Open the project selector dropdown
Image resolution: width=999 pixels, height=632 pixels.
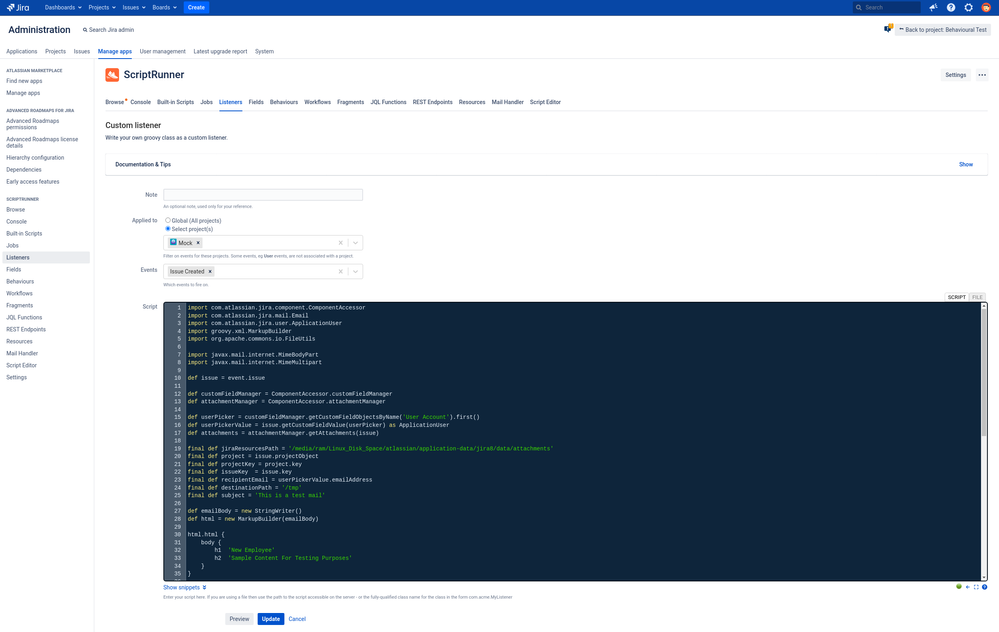tap(356, 242)
